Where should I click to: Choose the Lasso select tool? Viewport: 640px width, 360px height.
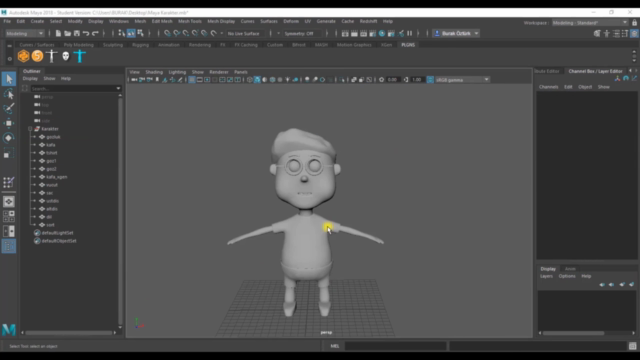coord(9,94)
